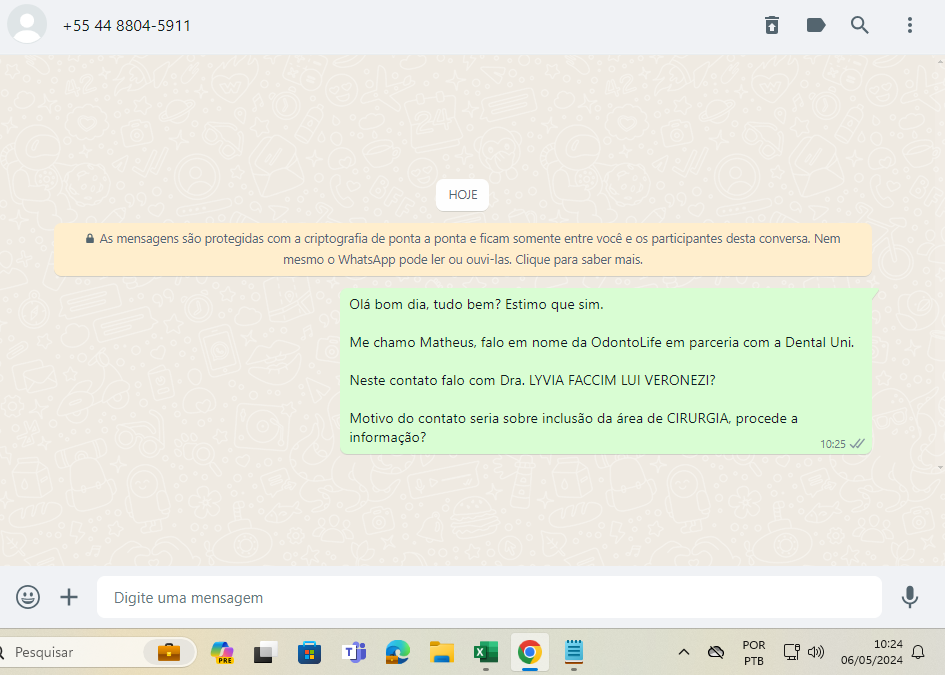
Task: Open the Notepad app in taskbar
Action: click(574, 652)
